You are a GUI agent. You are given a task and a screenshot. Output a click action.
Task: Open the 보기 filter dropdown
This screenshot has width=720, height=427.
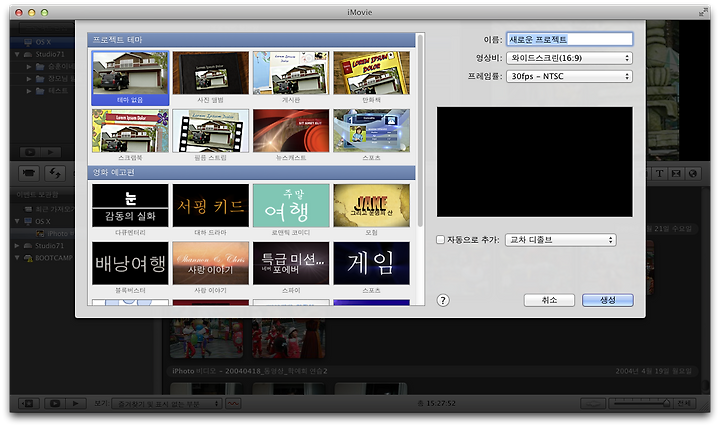pyautogui.click(x=167, y=404)
